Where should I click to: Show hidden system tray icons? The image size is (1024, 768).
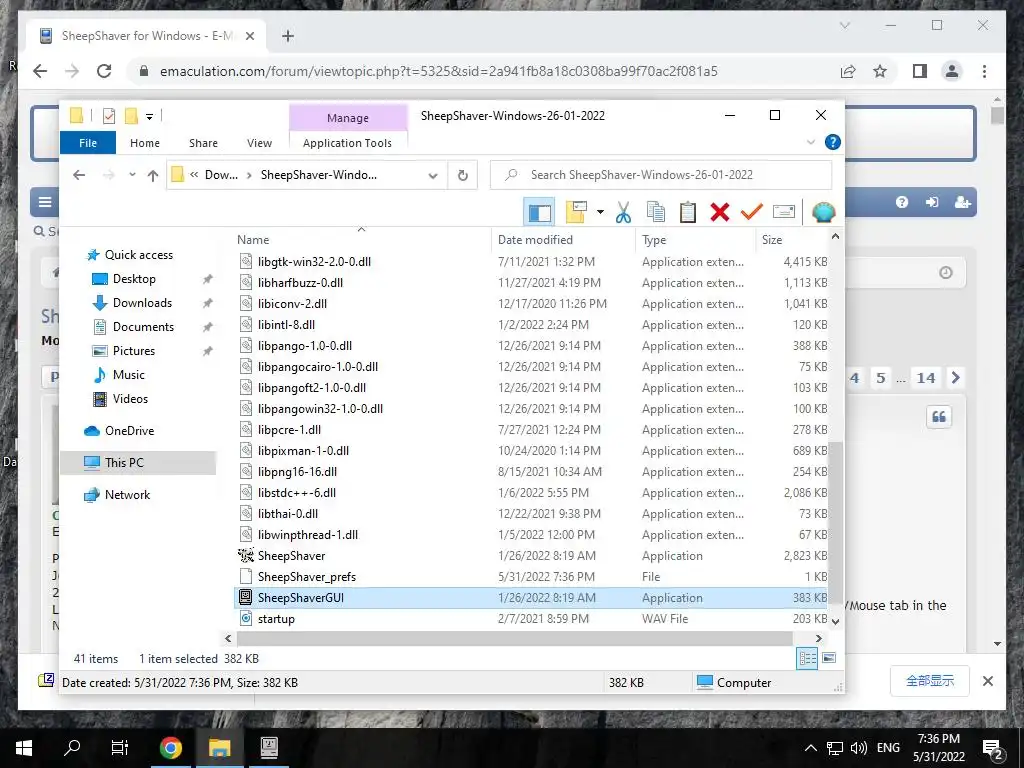[810, 748]
